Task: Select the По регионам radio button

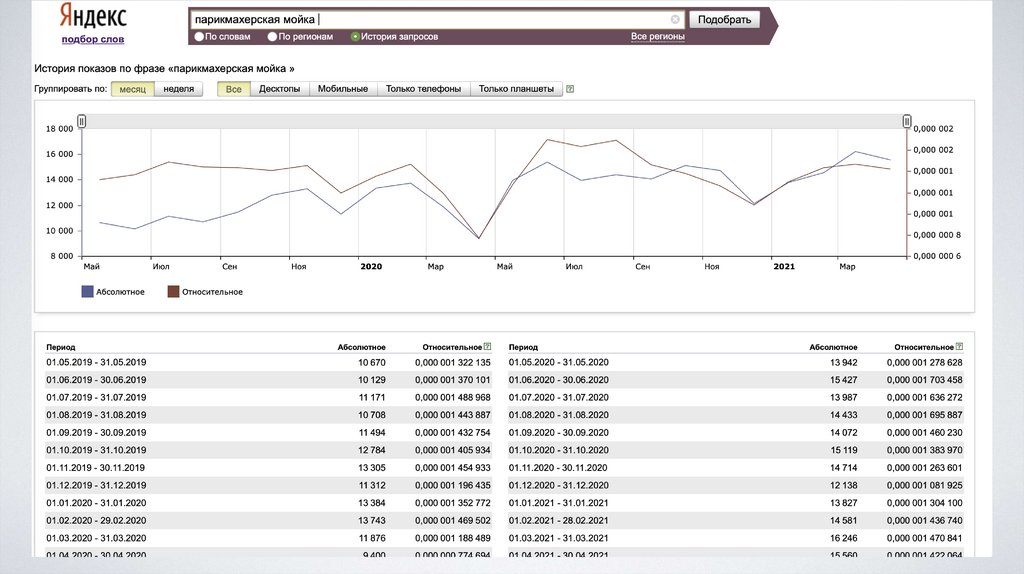Action: point(272,37)
